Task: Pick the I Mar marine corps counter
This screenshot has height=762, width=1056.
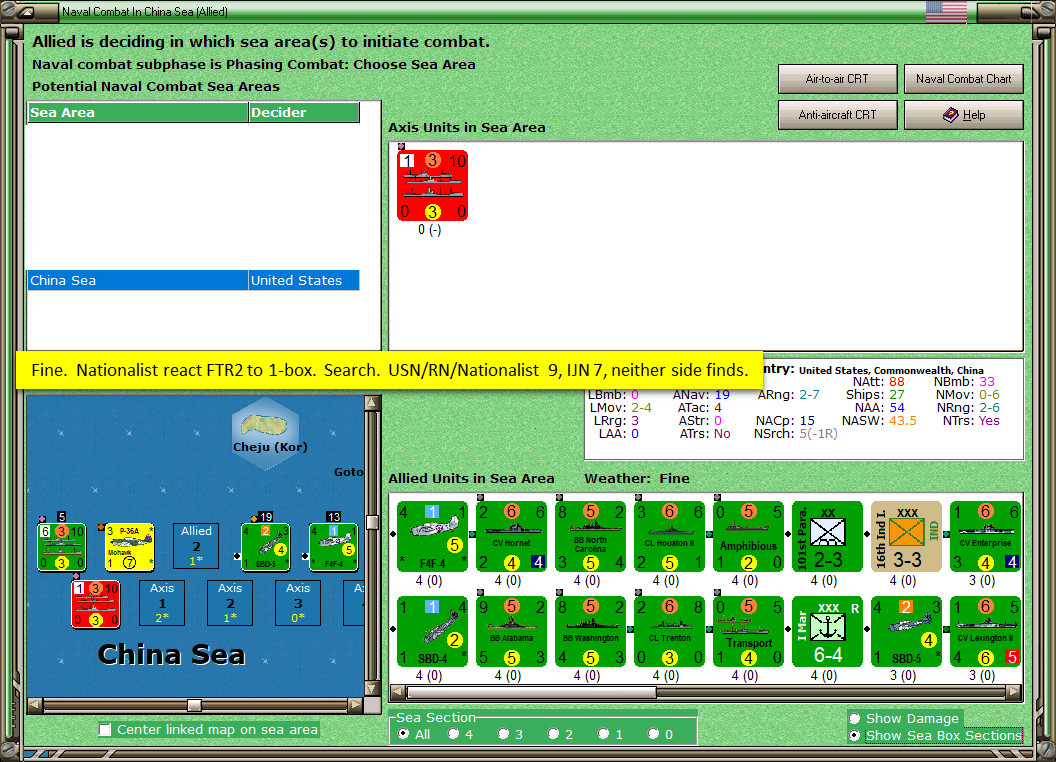Action: coord(828,631)
